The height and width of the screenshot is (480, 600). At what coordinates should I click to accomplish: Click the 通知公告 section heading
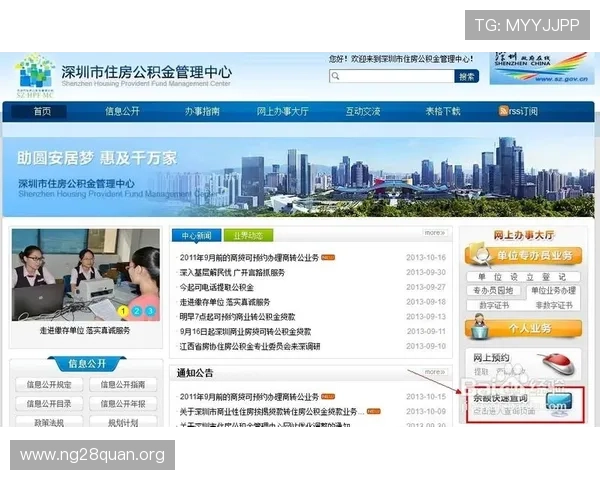(195, 373)
